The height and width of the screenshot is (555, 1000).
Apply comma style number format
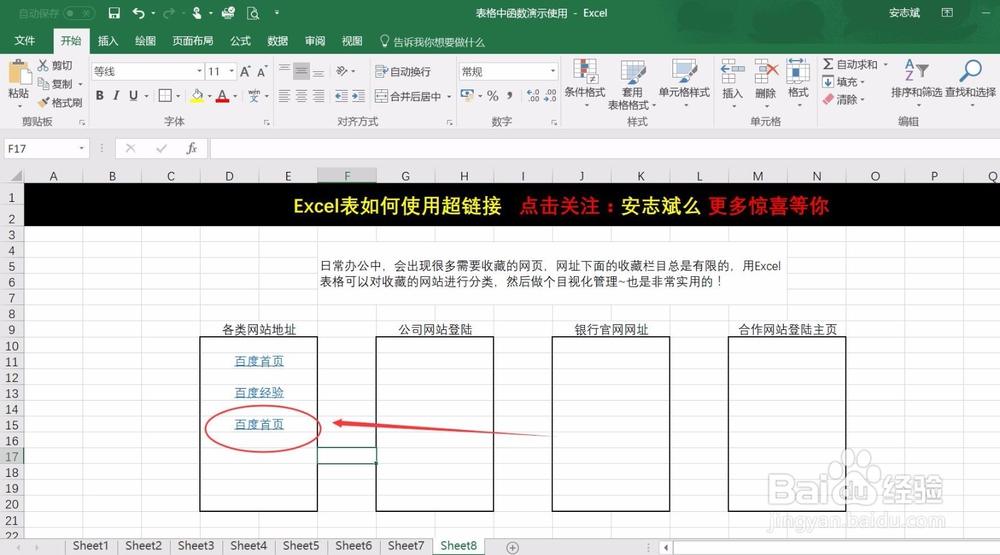coord(510,96)
